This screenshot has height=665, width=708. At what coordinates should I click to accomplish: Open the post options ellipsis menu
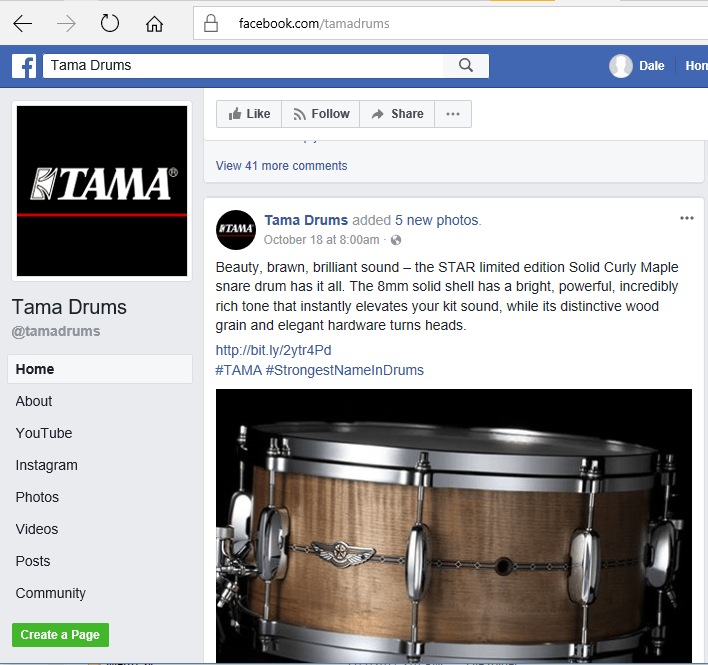pyautogui.click(x=687, y=218)
